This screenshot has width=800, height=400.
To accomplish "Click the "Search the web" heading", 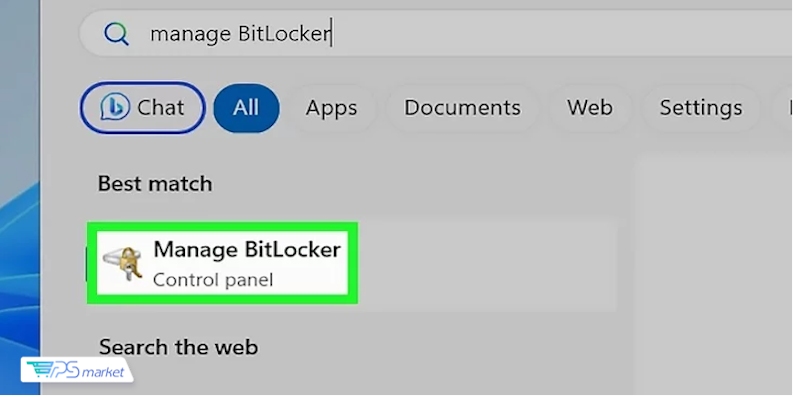I will pyautogui.click(x=178, y=347).
